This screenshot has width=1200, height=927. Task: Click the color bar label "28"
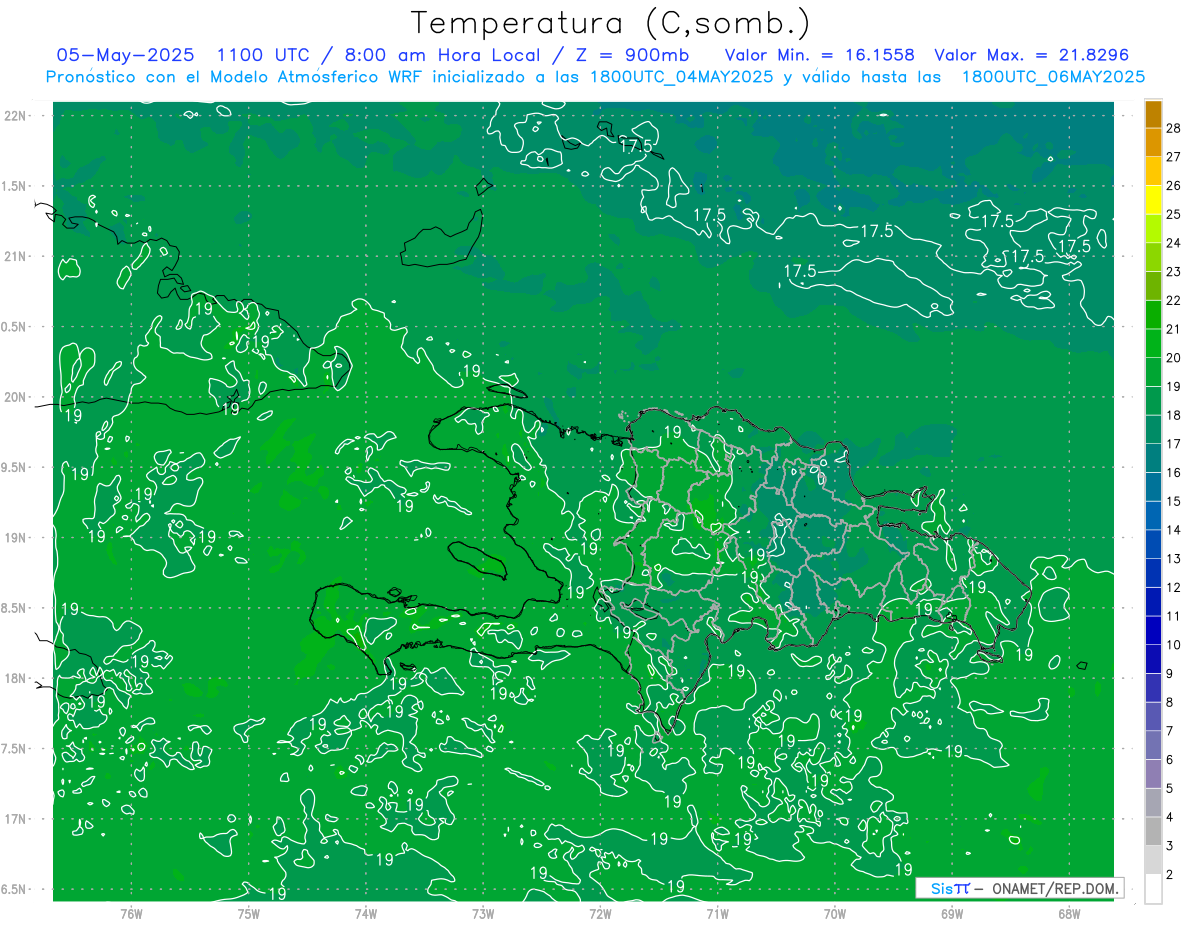tap(1174, 127)
